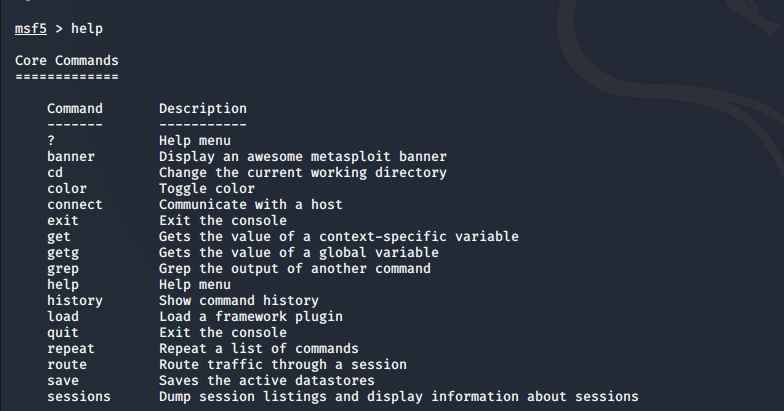The height and width of the screenshot is (411, 784).
Task: Click the route command entry
Action: click(66, 364)
